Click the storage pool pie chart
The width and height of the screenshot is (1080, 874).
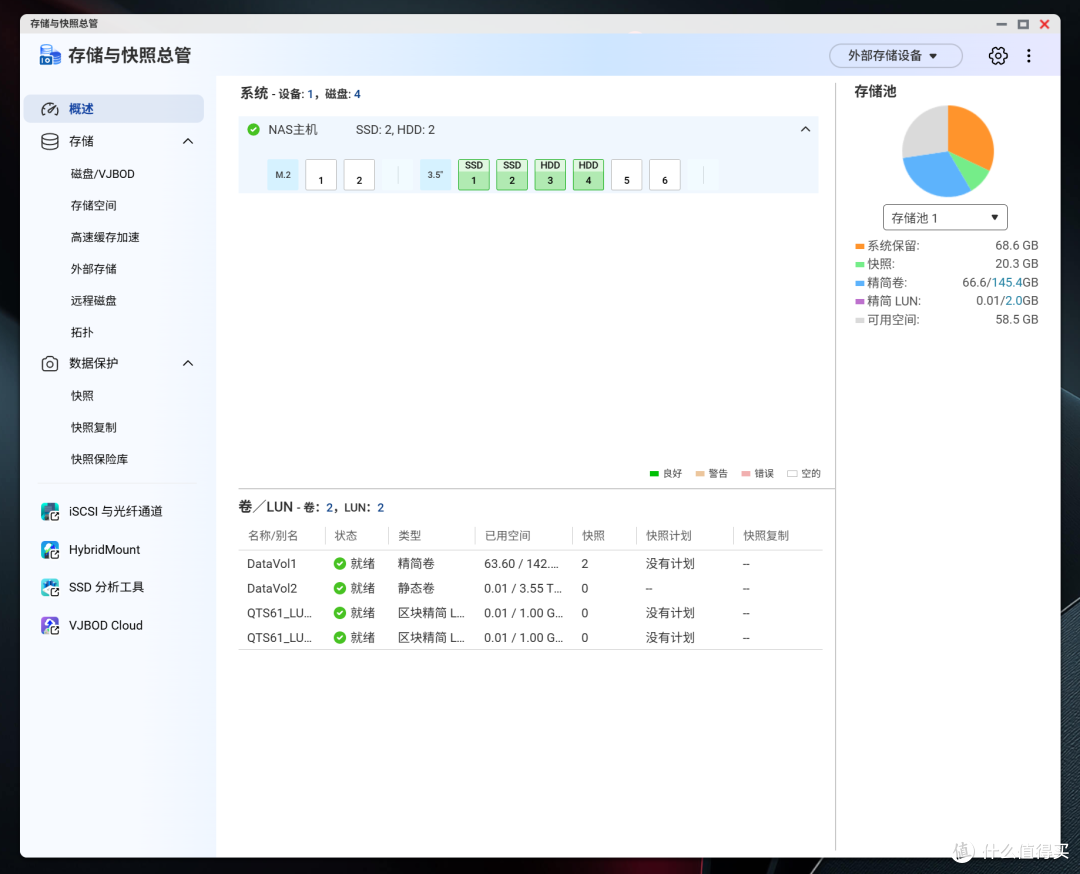pos(948,151)
